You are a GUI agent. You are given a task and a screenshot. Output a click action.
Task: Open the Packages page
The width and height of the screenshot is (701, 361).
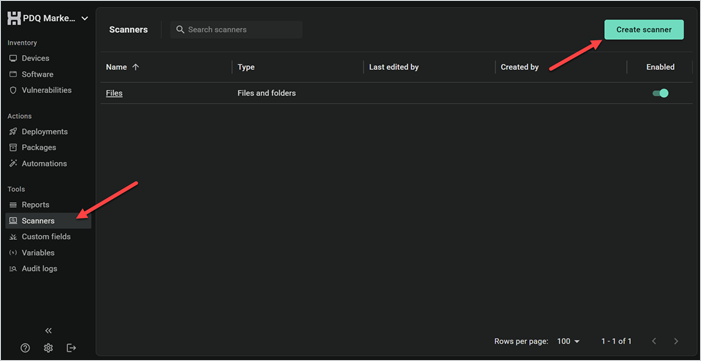pos(39,147)
